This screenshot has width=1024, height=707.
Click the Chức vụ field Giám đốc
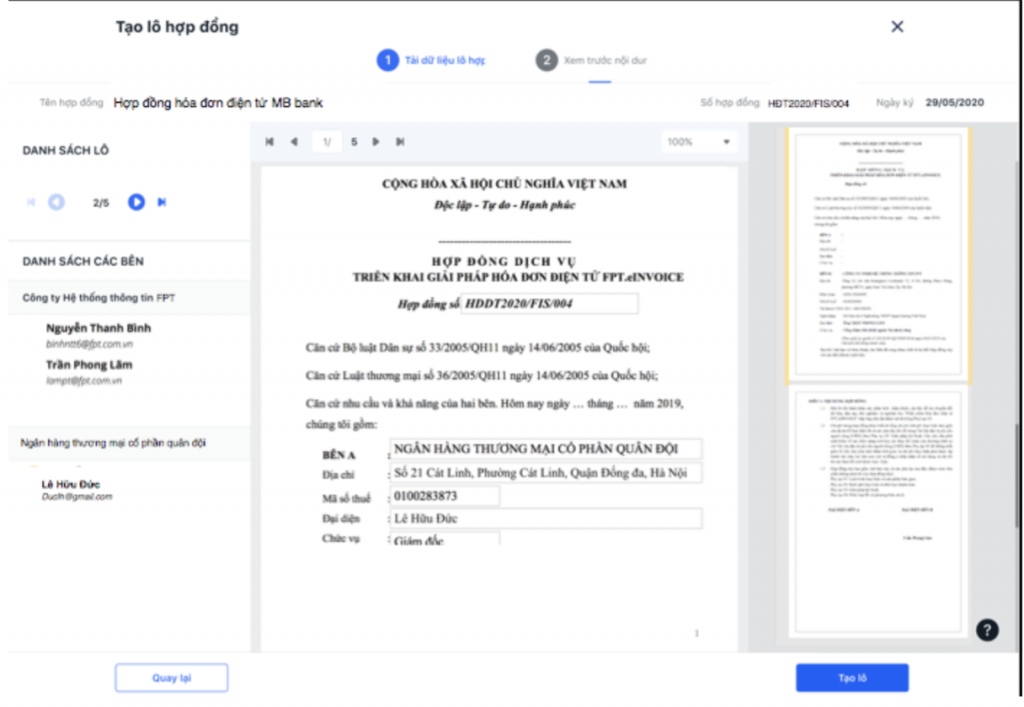[x=445, y=539]
